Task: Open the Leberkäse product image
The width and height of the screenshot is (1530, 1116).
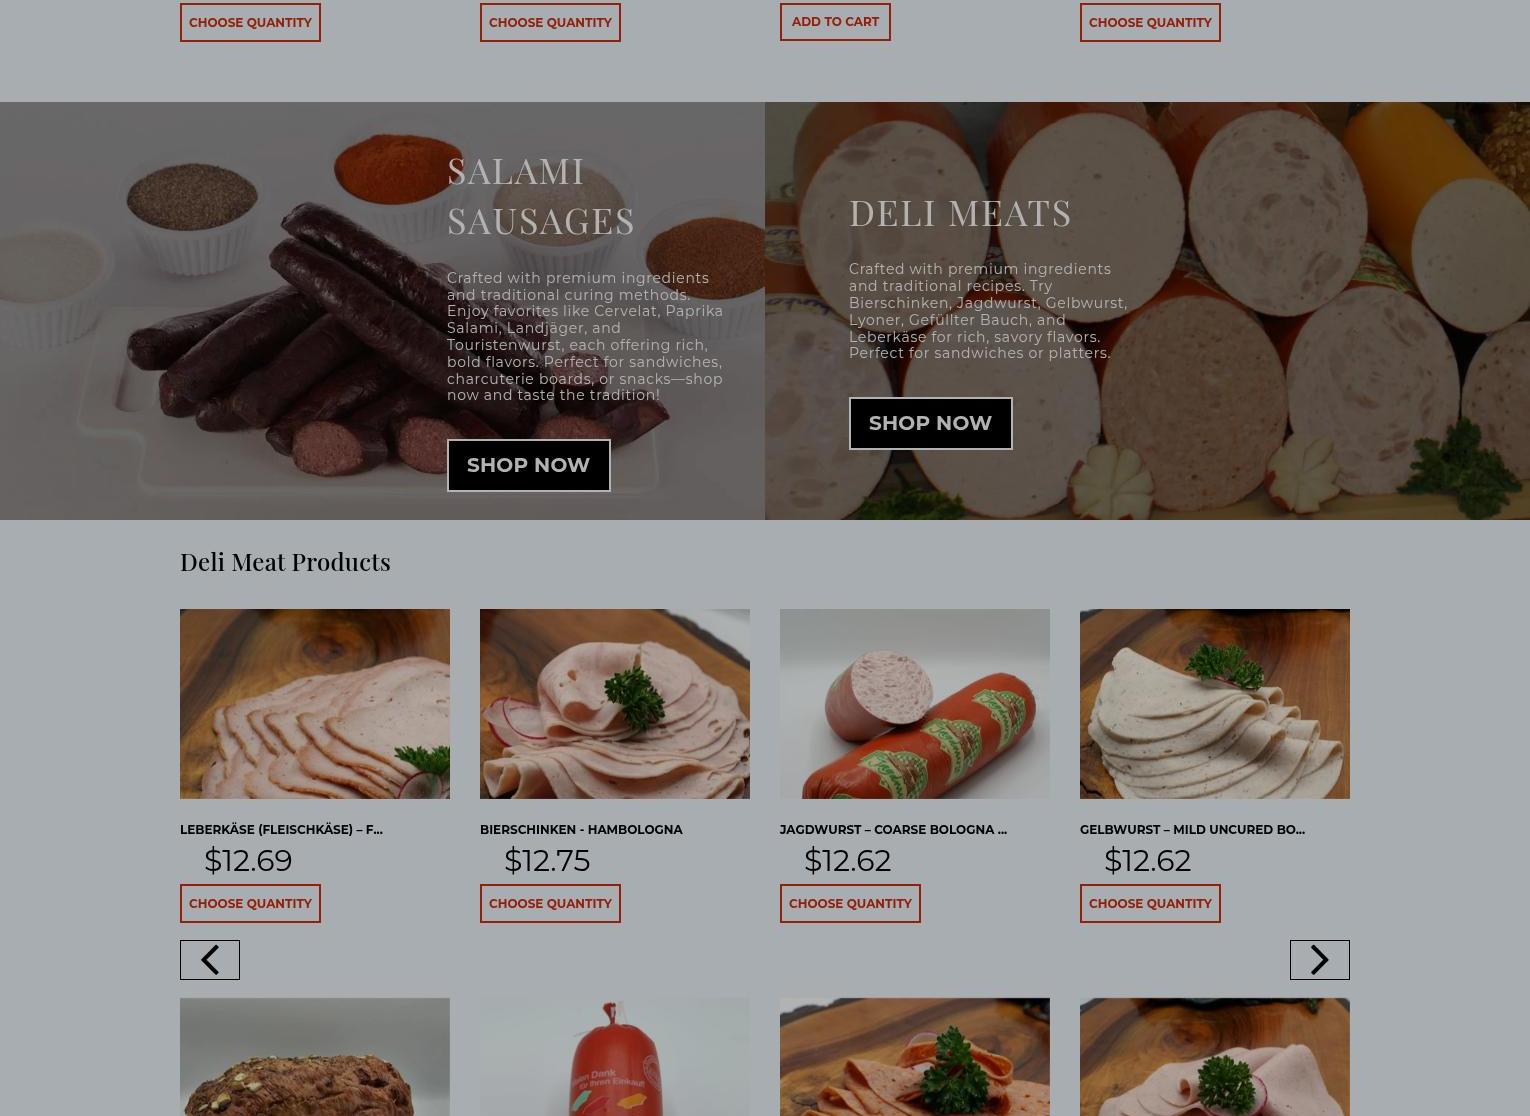Action: tap(315, 704)
